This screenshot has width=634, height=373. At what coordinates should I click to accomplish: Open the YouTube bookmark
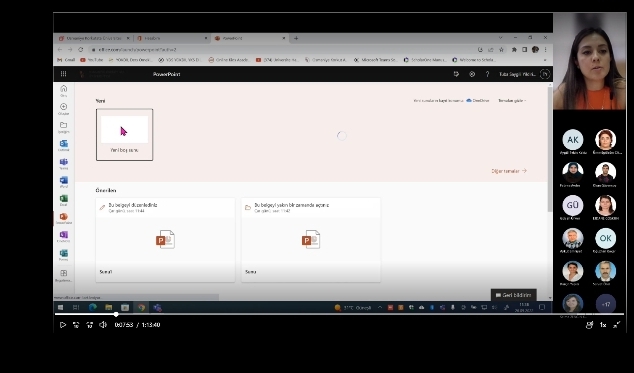click(x=91, y=60)
